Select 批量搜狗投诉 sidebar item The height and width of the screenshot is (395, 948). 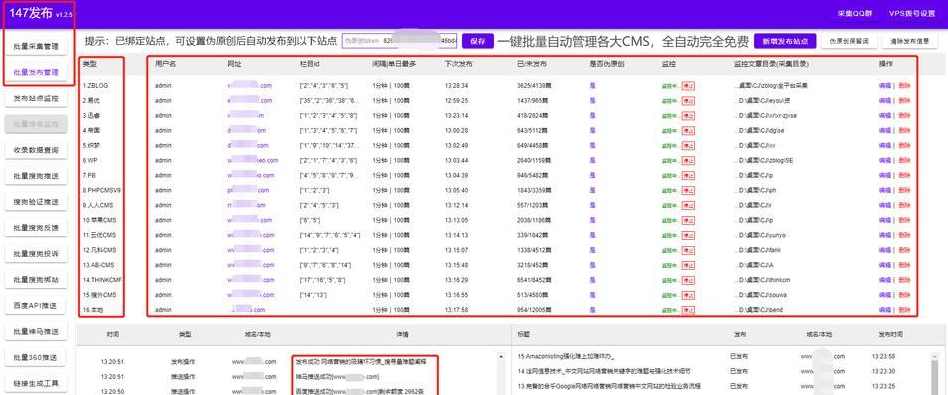[36, 254]
